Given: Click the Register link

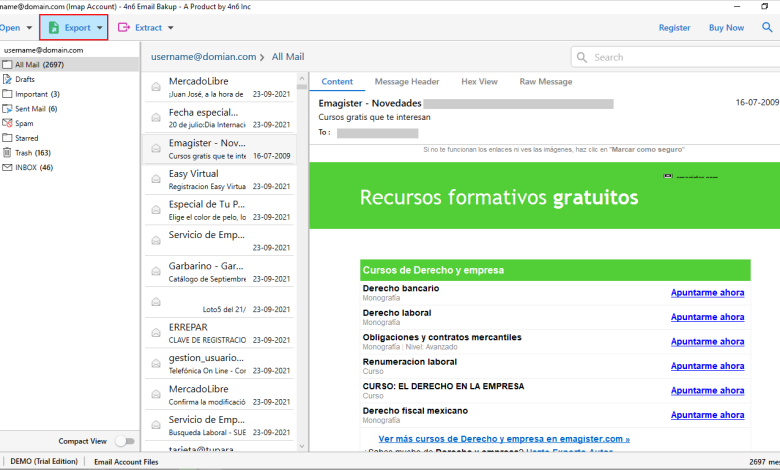Looking at the screenshot, I should click(x=675, y=28).
